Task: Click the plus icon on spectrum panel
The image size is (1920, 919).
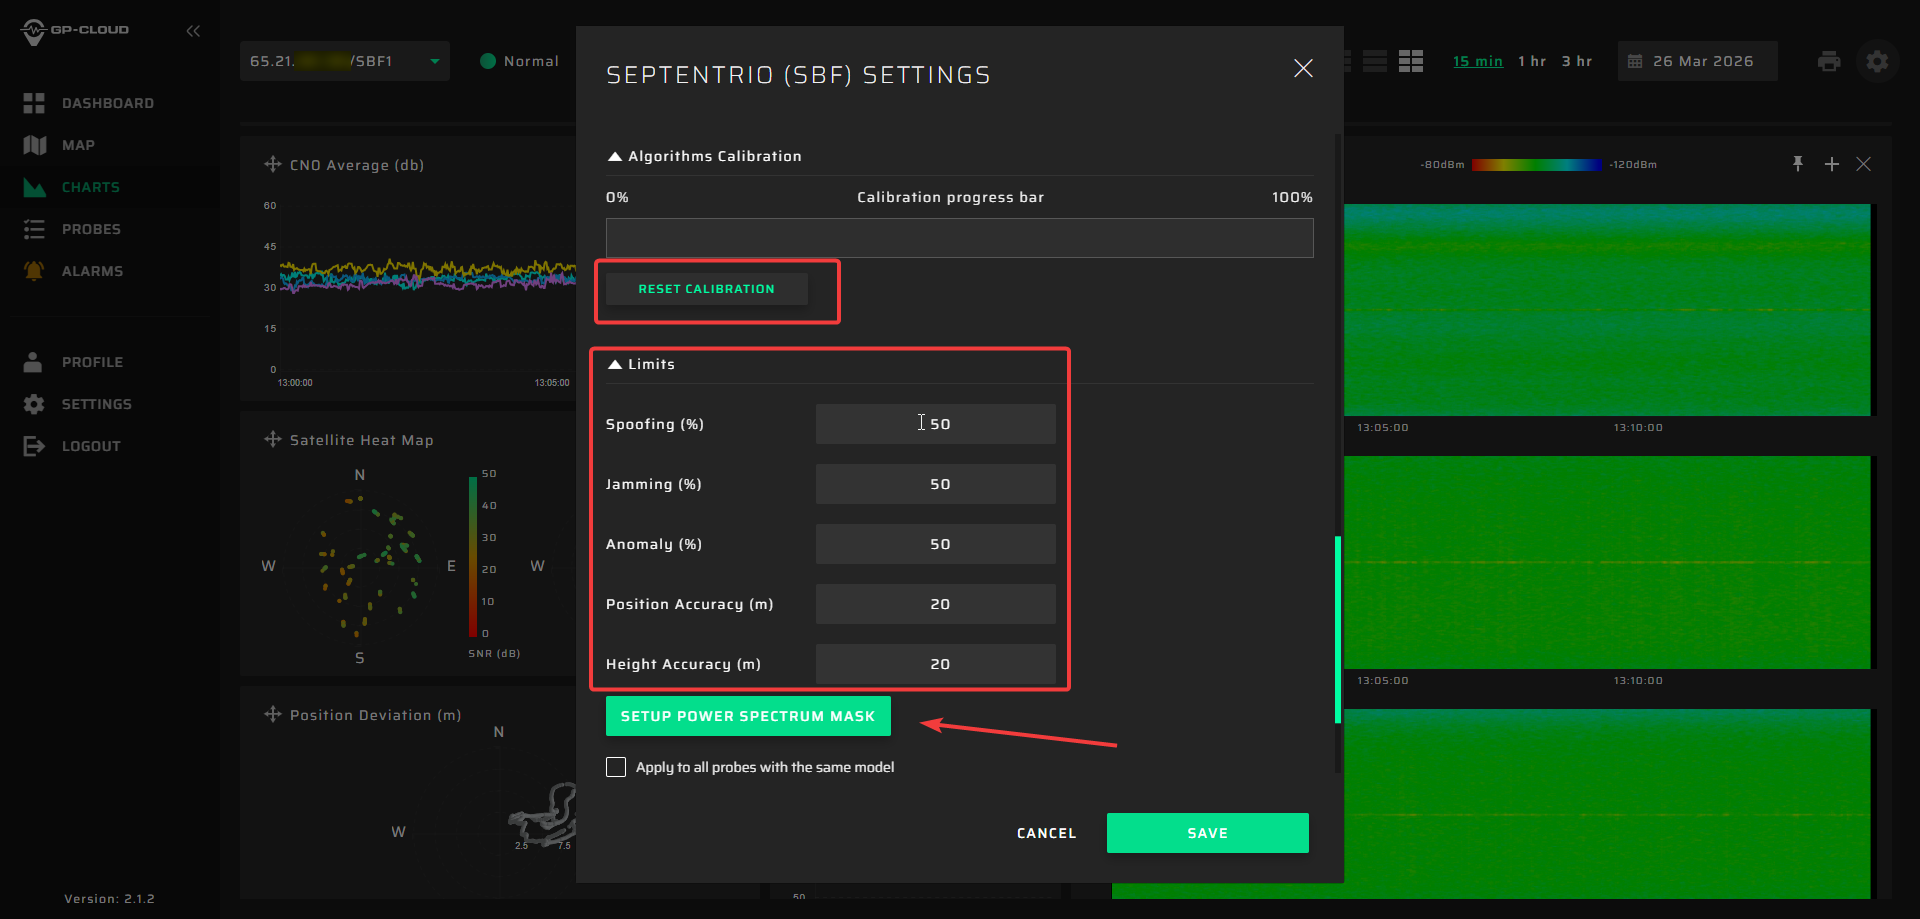Action: point(1831,164)
